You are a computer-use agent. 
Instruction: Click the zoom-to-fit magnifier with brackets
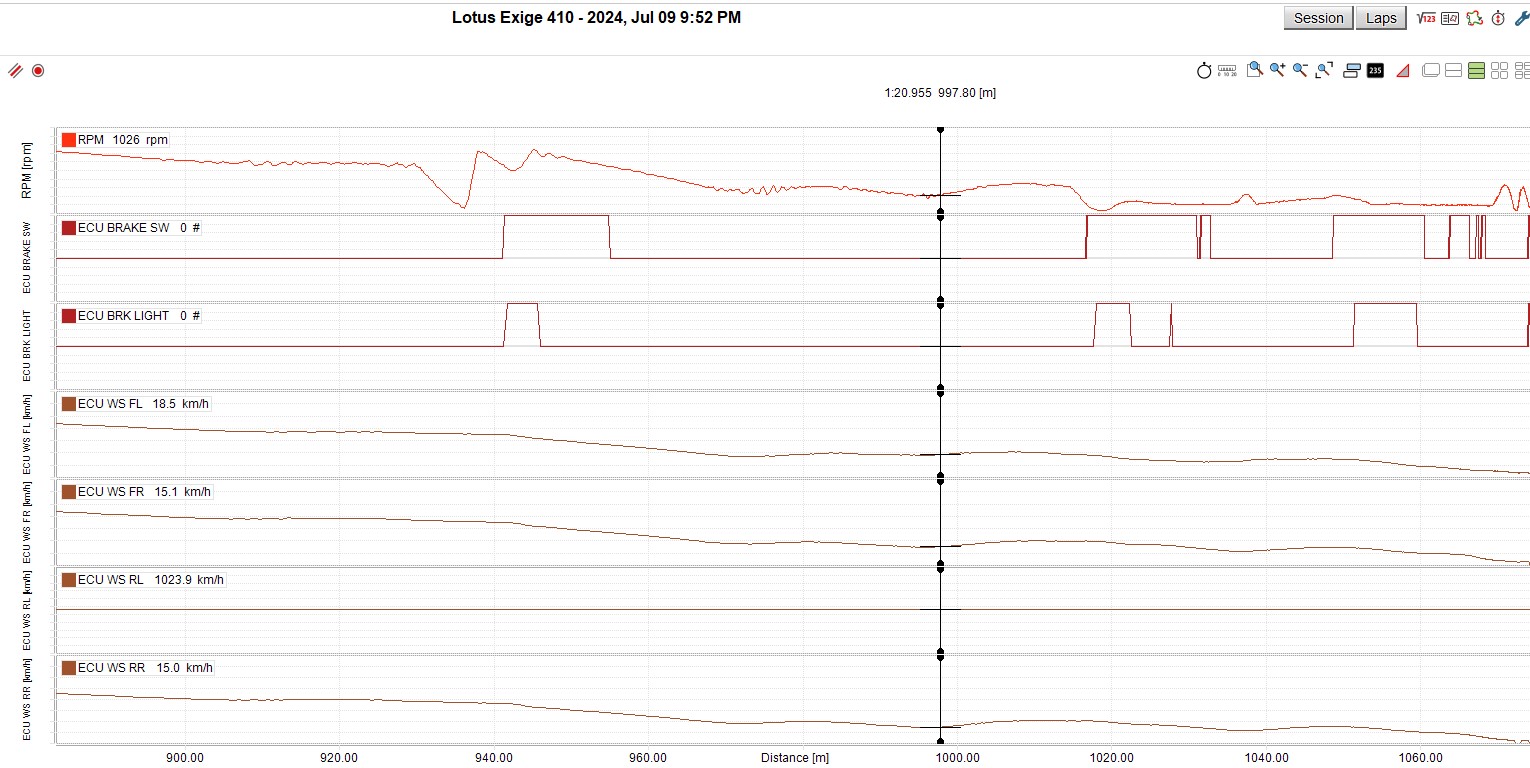(x=1324, y=70)
